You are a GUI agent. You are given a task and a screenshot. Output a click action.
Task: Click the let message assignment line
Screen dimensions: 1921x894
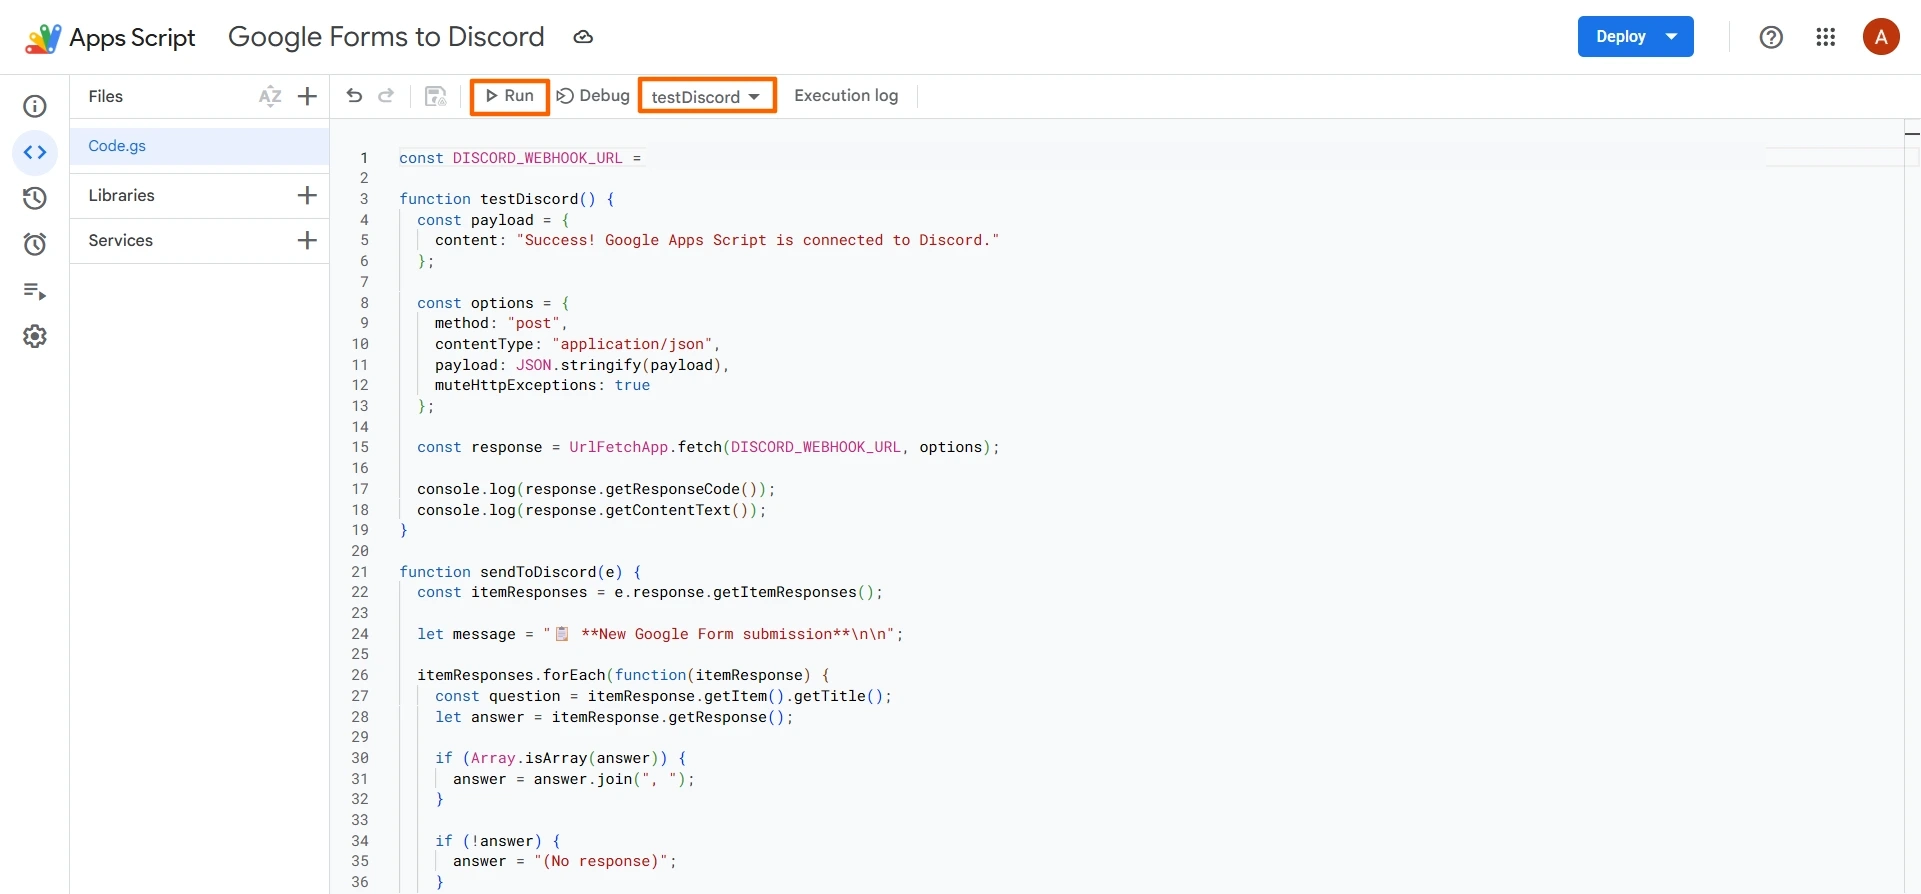tap(660, 634)
